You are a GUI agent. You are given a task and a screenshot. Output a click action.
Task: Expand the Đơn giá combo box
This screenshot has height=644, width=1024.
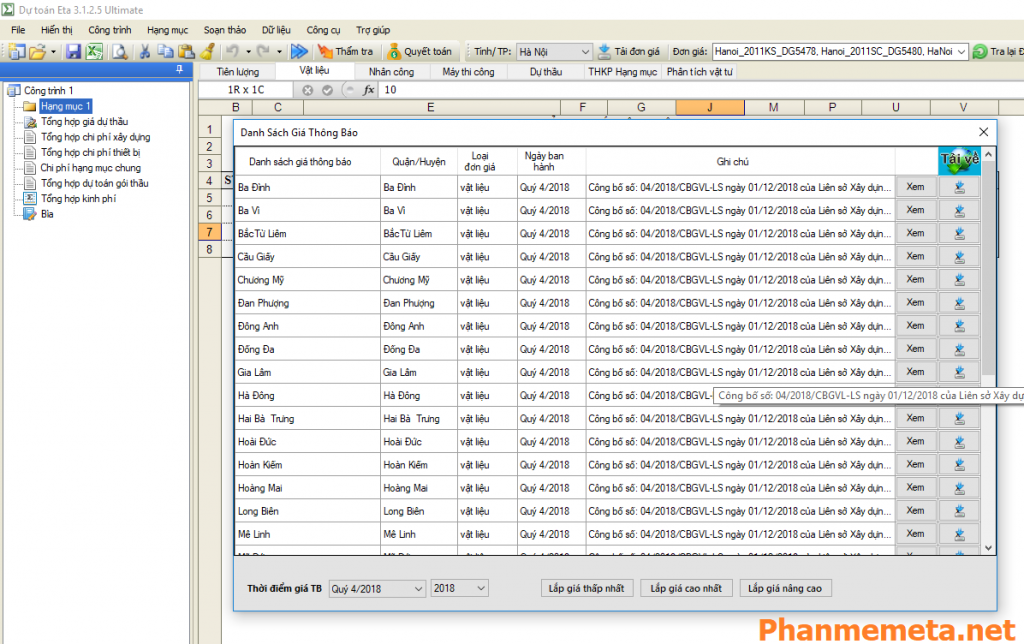tap(961, 51)
